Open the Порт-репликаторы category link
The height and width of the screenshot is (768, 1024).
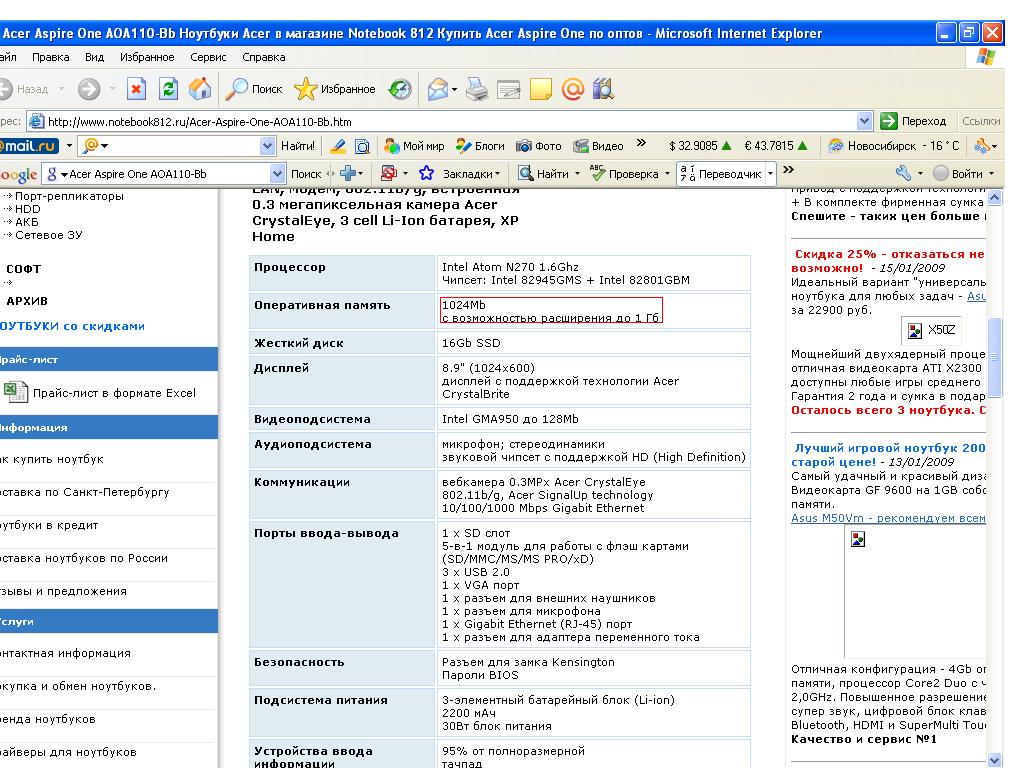pos(69,196)
